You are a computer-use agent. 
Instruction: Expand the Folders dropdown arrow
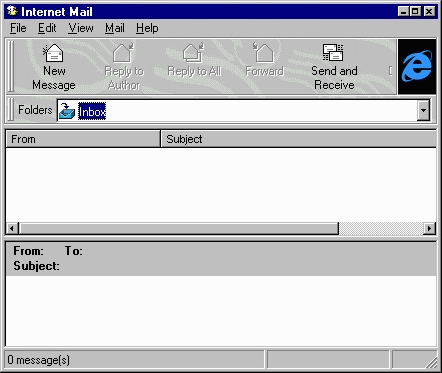[x=423, y=110]
